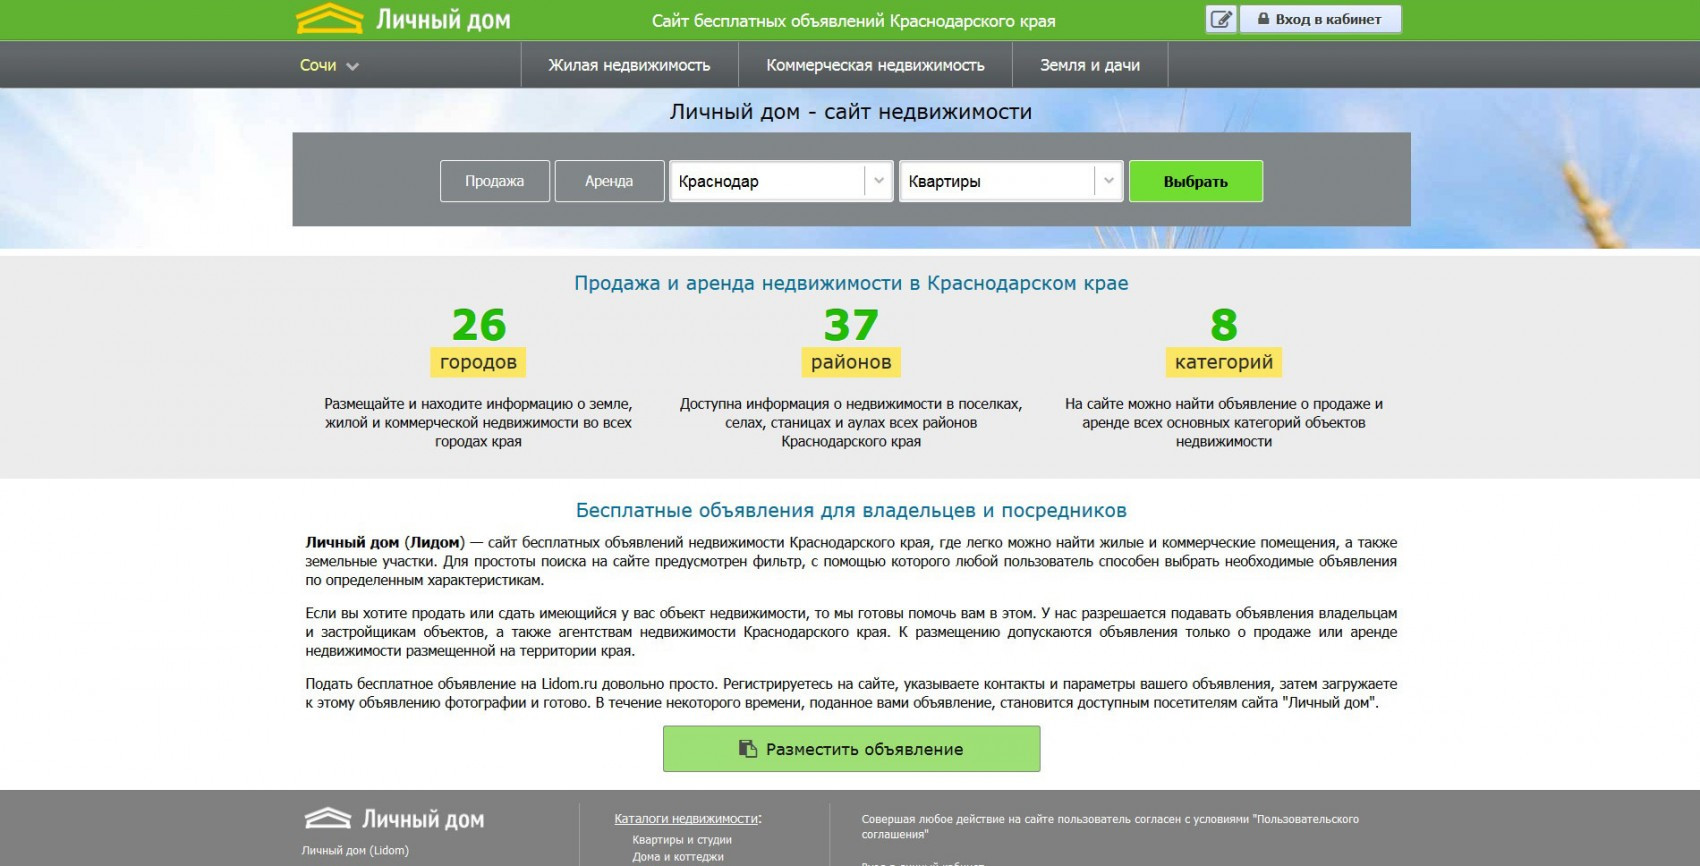Open 'Дома и коттеджи' footer link
The height and width of the screenshot is (866, 1700).
[678, 857]
